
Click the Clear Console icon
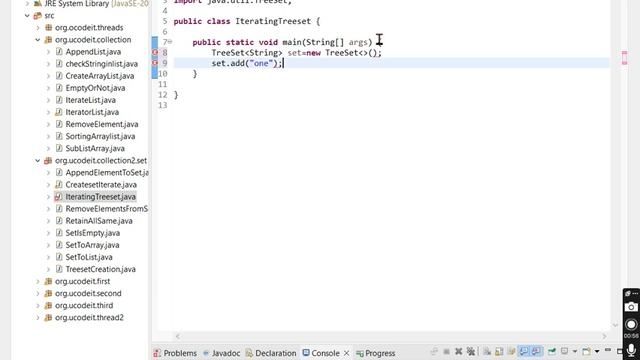click(487, 351)
